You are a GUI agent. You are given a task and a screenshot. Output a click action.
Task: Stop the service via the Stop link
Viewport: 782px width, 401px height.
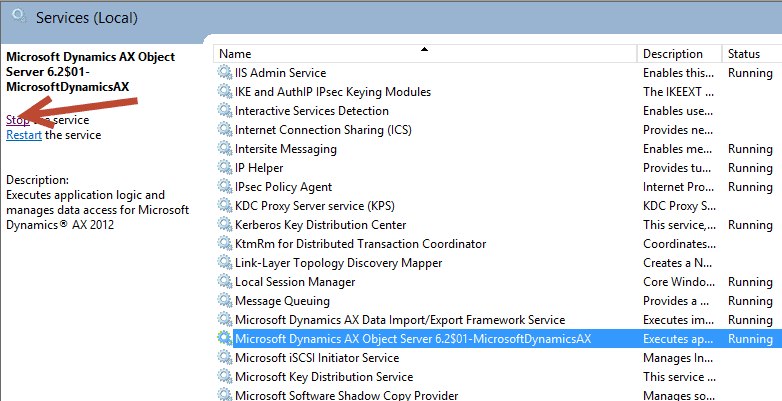(17, 120)
